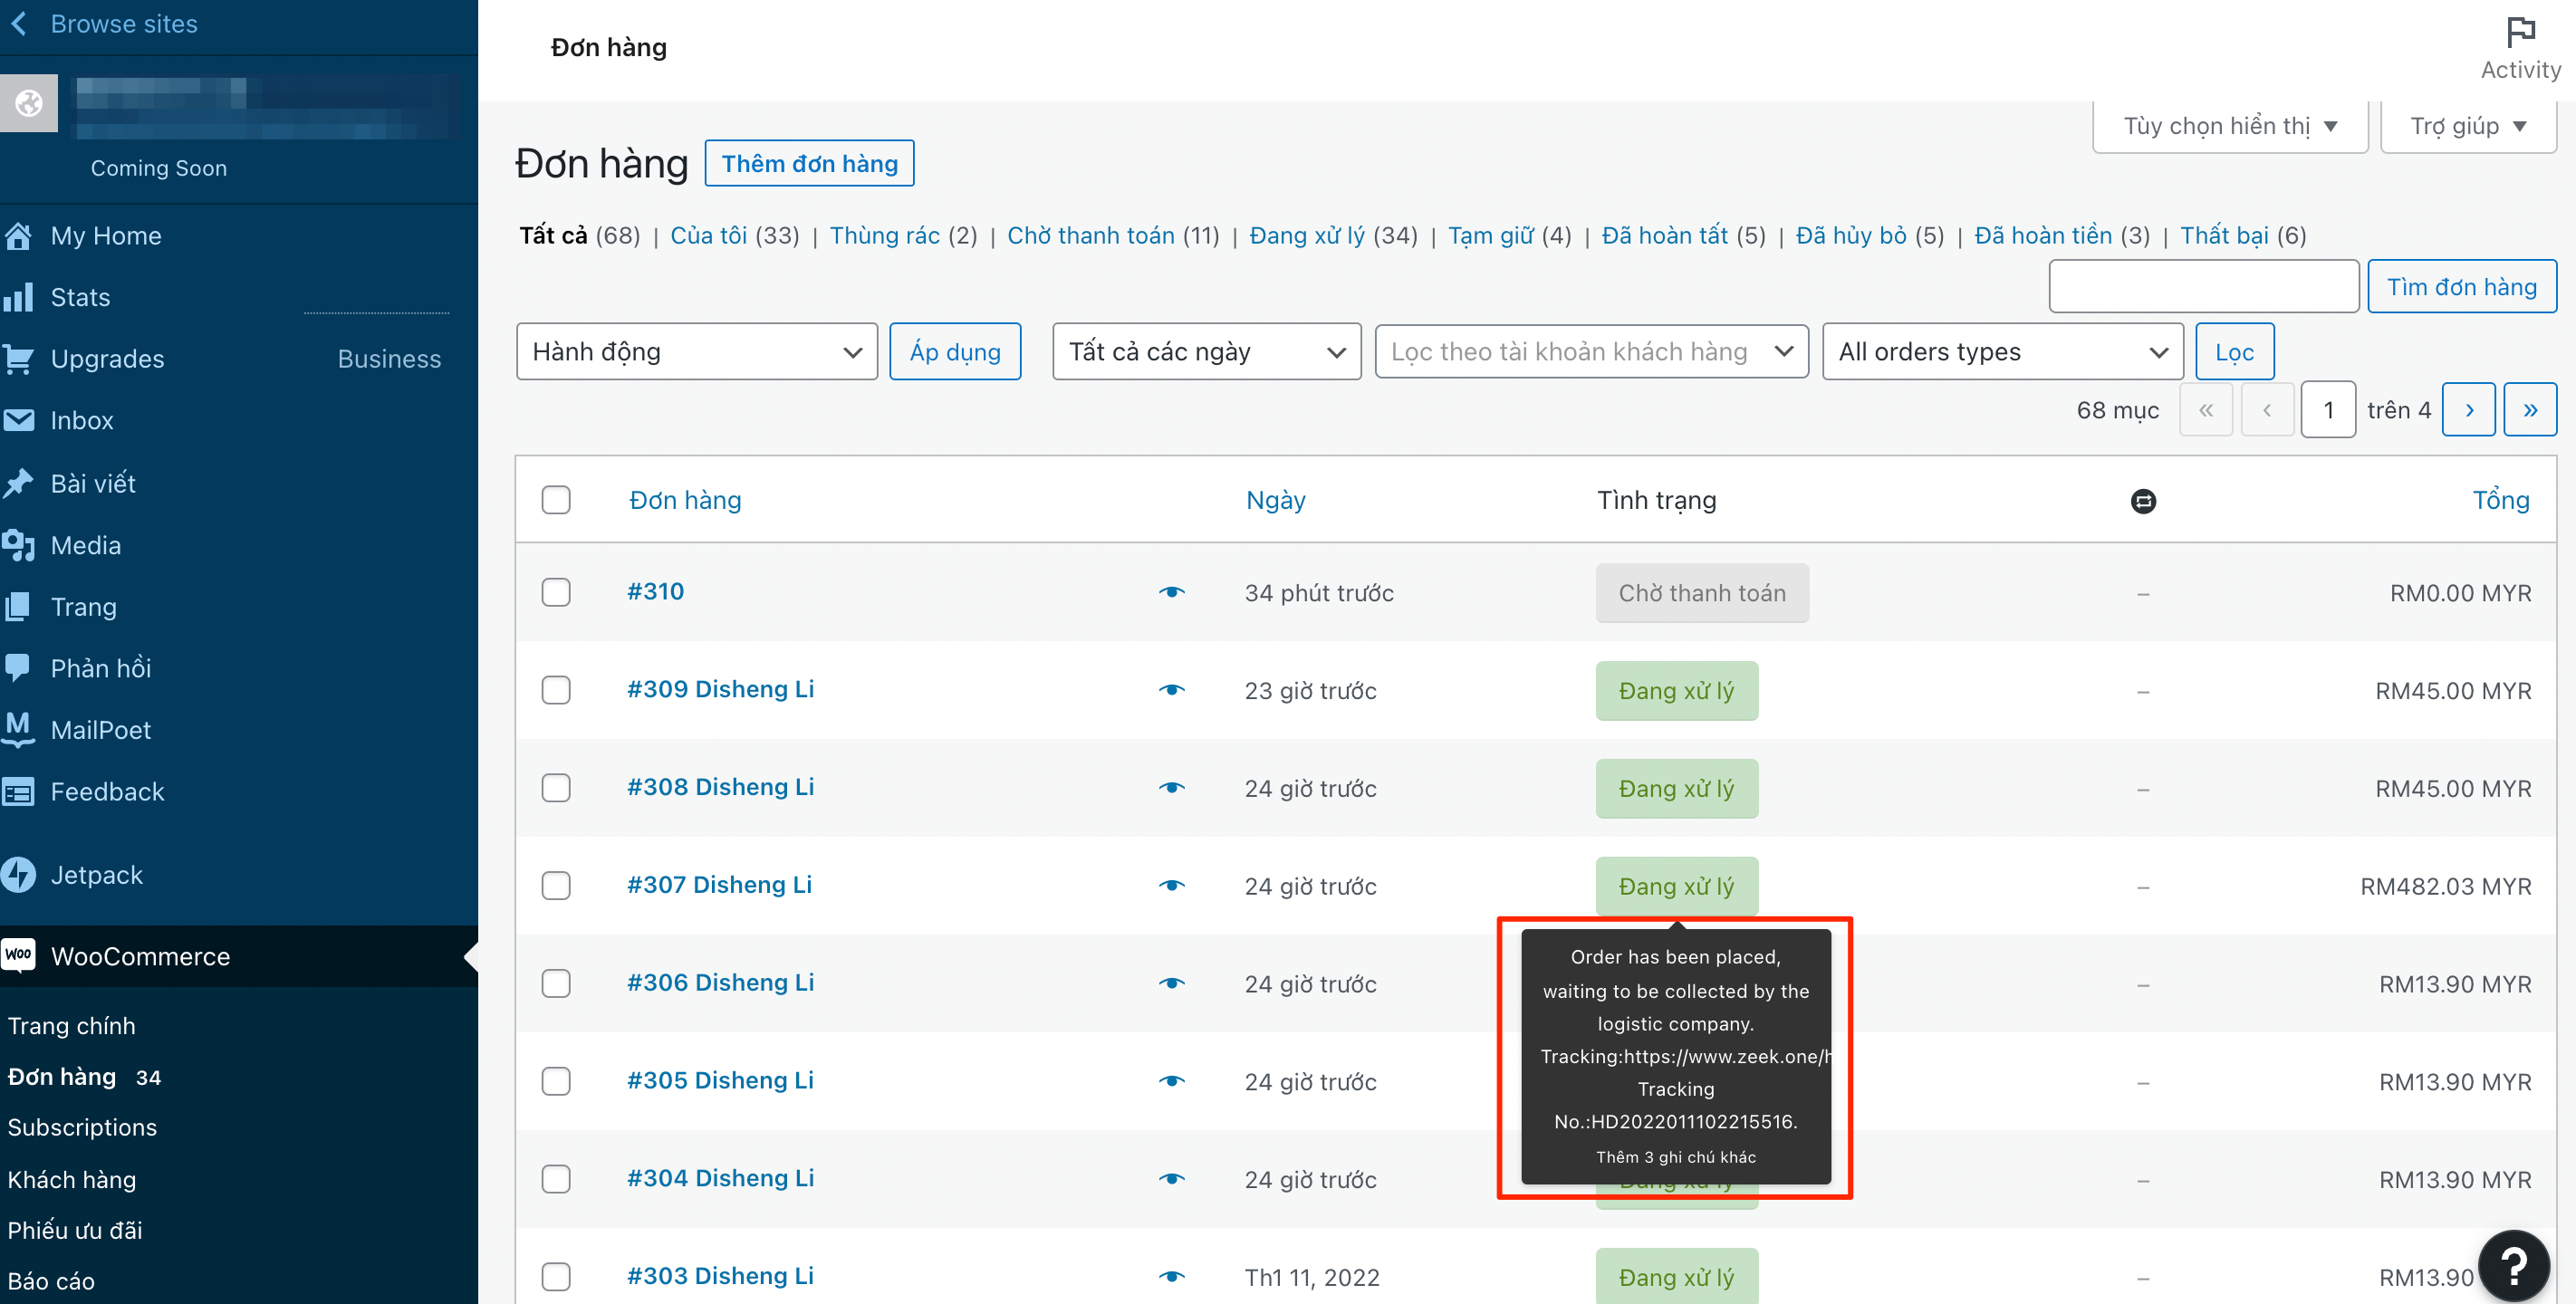Screen dimensions: 2576x1304
Task: Click the order notes column header icon
Action: pyautogui.click(x=2143, y=501)
